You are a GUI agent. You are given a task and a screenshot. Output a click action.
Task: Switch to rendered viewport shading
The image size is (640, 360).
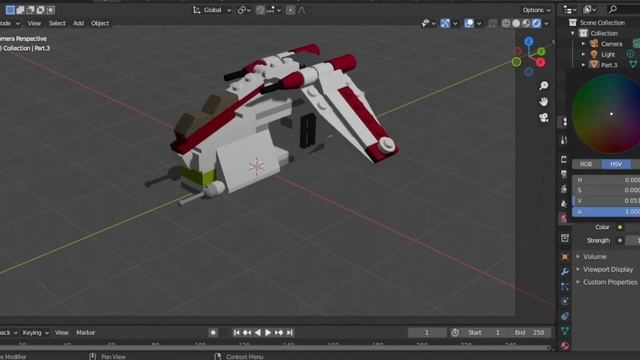pyautogui.click(x=536, y=23)
